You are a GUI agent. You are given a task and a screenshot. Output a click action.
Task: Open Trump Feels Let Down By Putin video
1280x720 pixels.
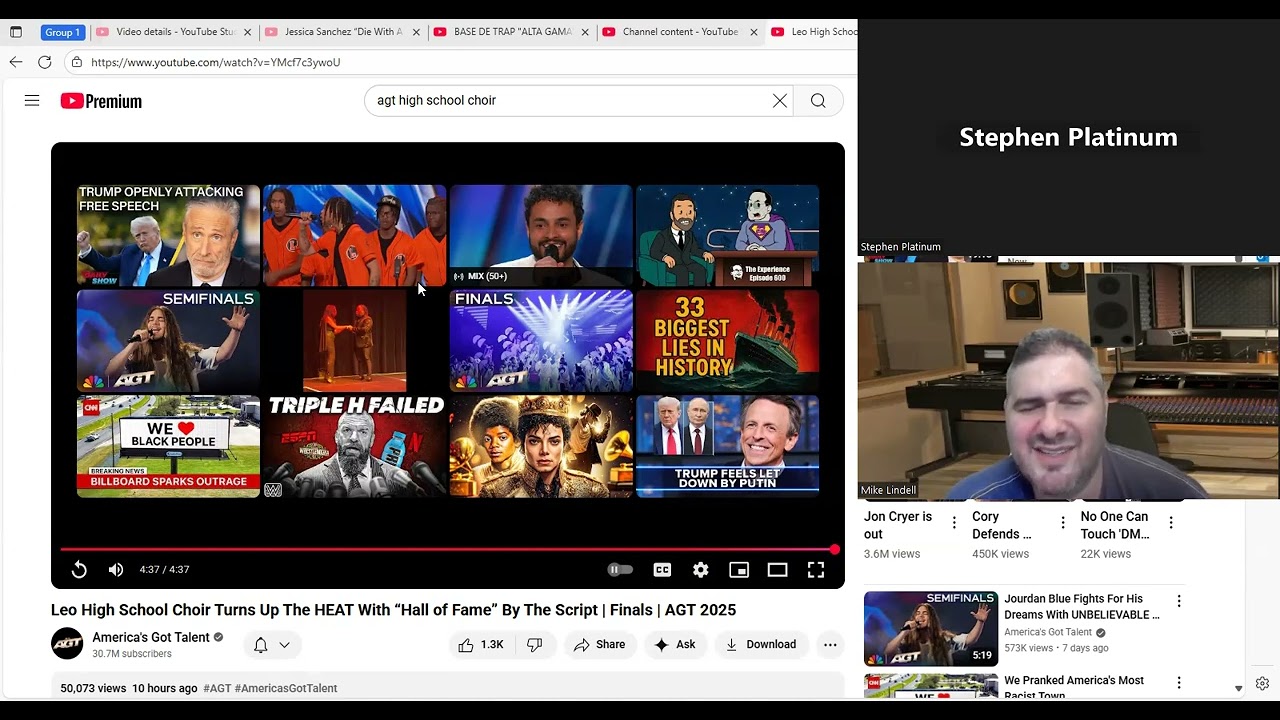pos(728,446)
